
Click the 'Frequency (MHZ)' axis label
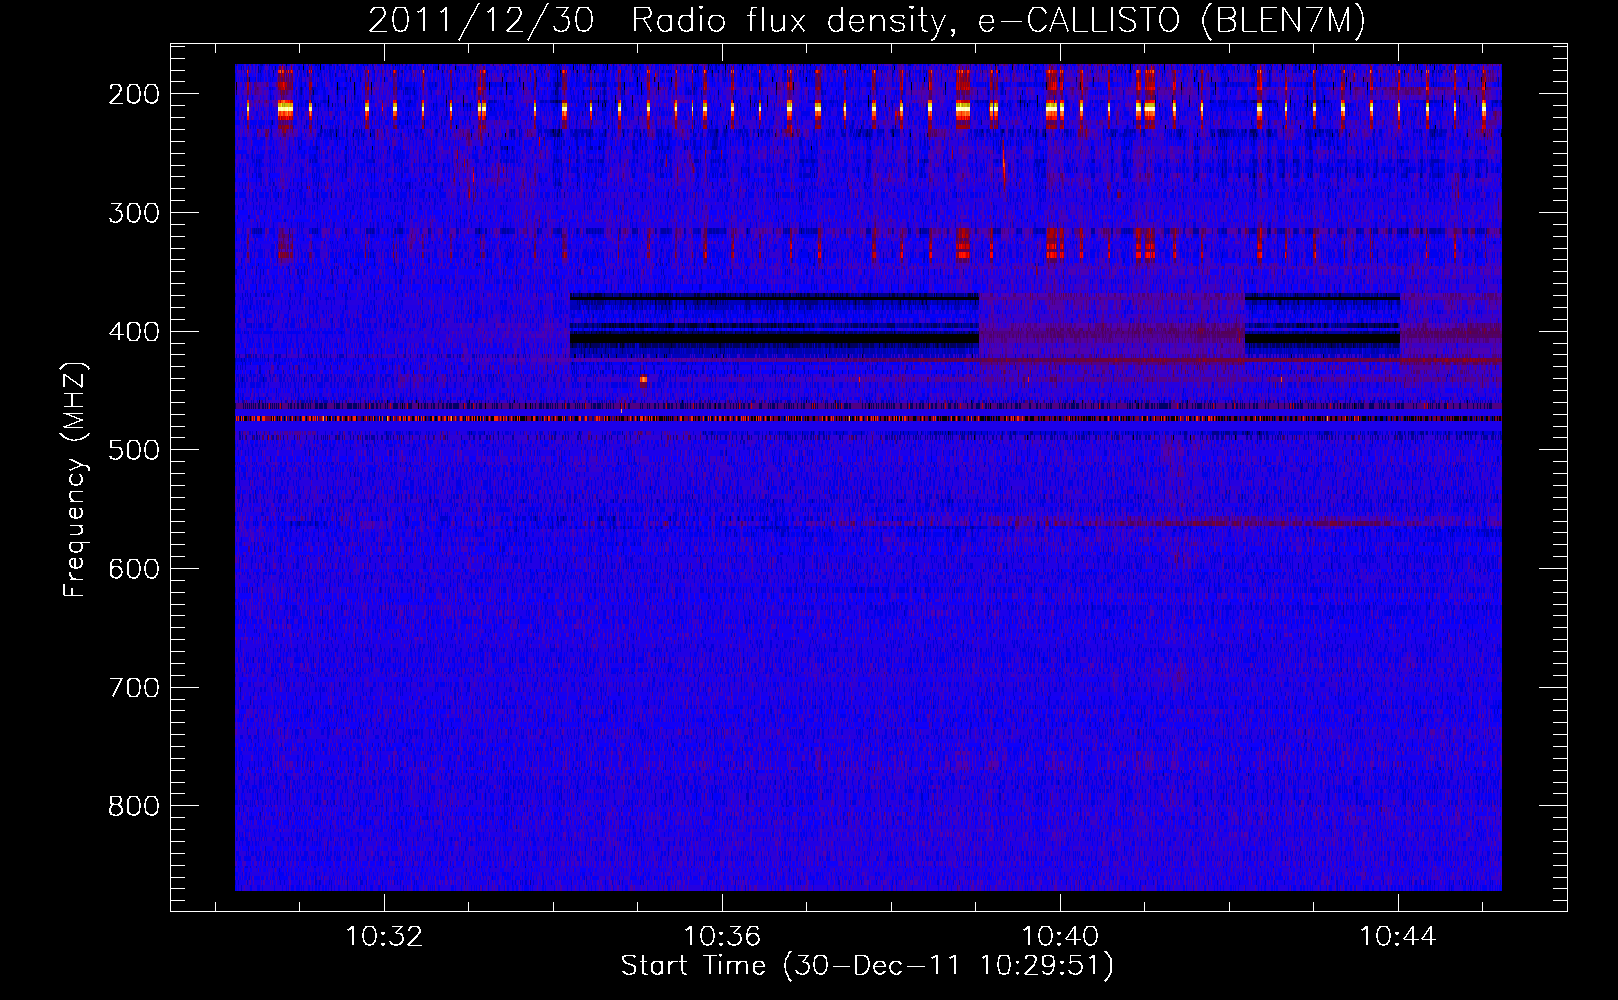pos(75,480)
